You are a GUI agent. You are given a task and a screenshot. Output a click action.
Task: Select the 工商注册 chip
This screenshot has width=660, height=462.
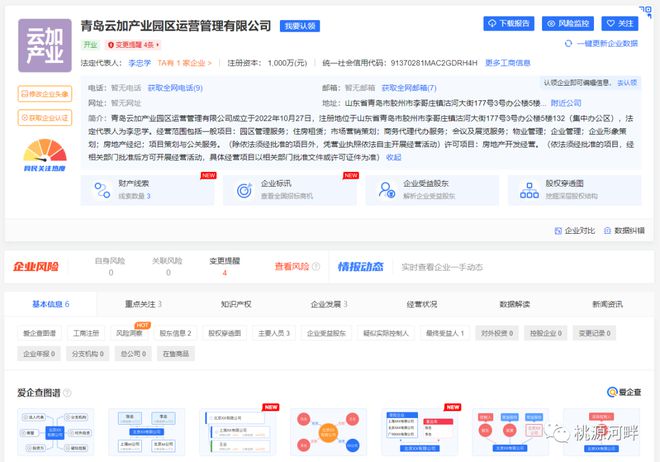(86, 333)
